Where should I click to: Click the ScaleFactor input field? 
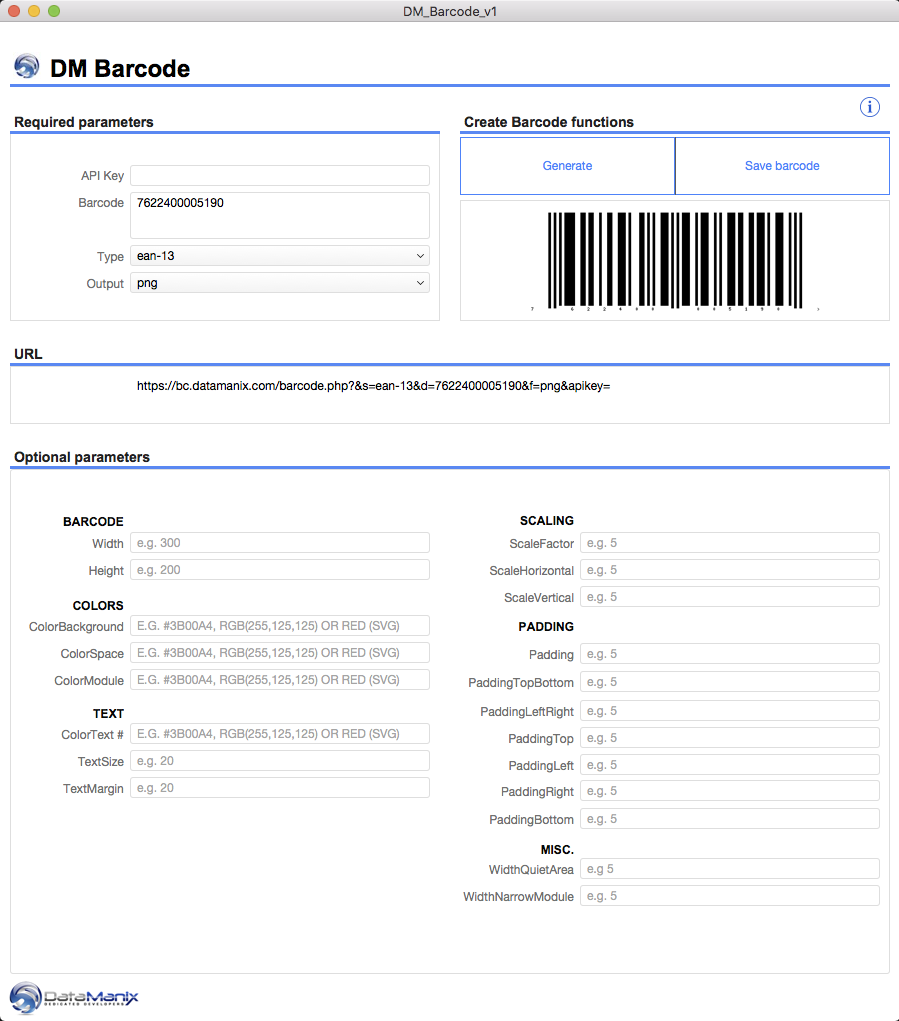click(730, 543)
